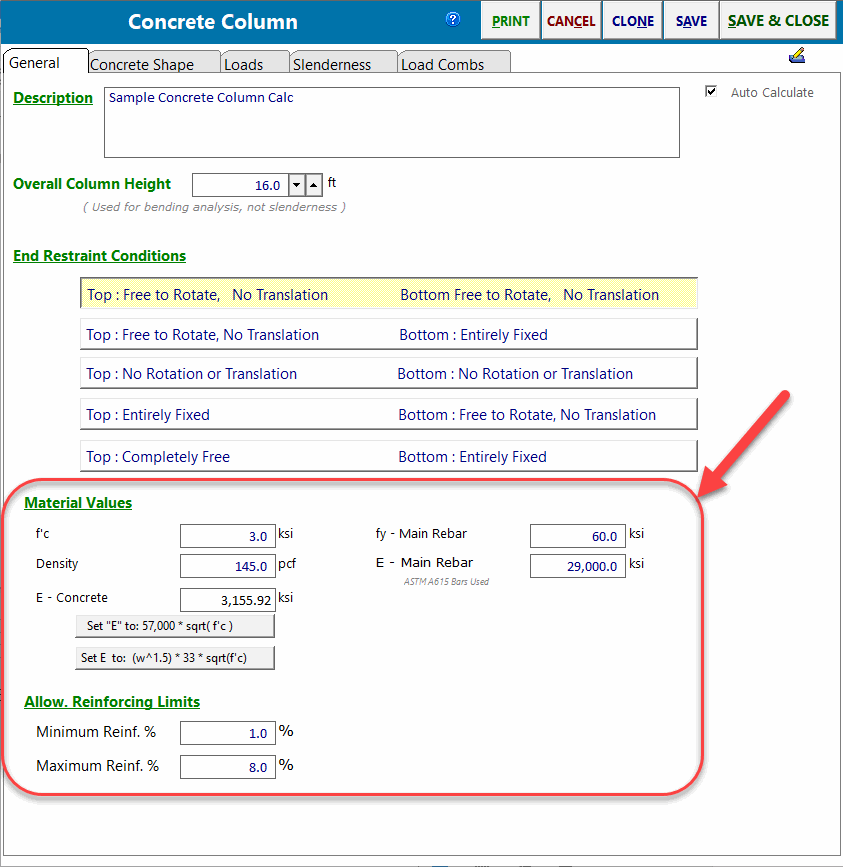Click the pencil edit icon below Save & Close

coord(796,56)
